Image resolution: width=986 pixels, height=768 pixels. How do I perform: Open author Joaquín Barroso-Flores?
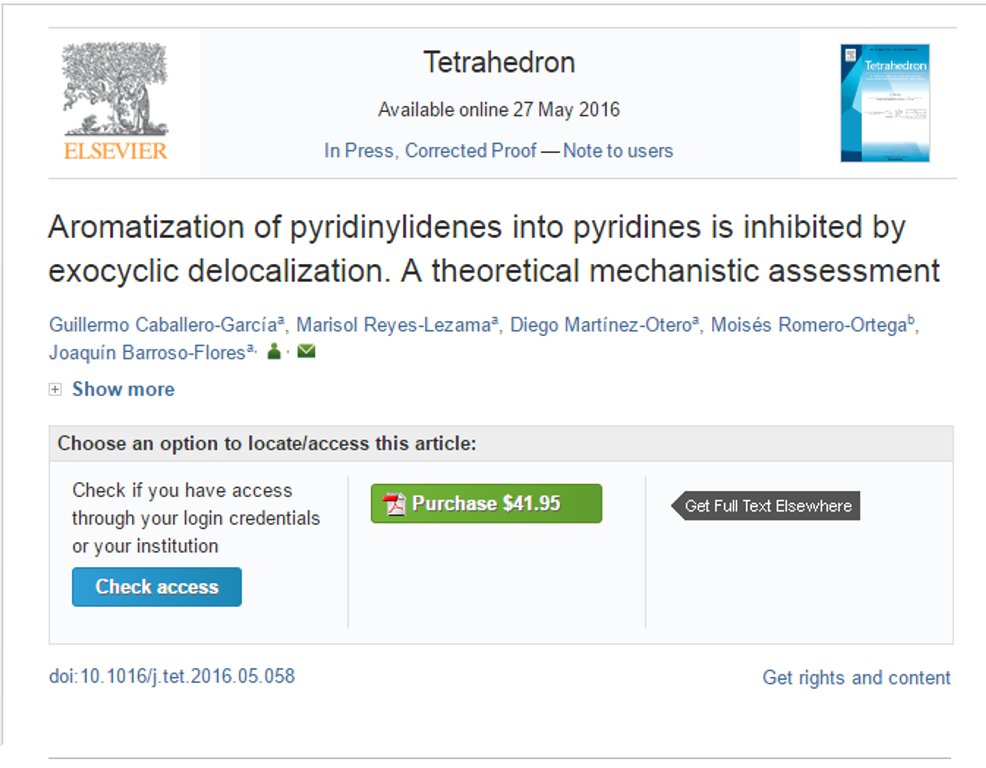point(147,352)
